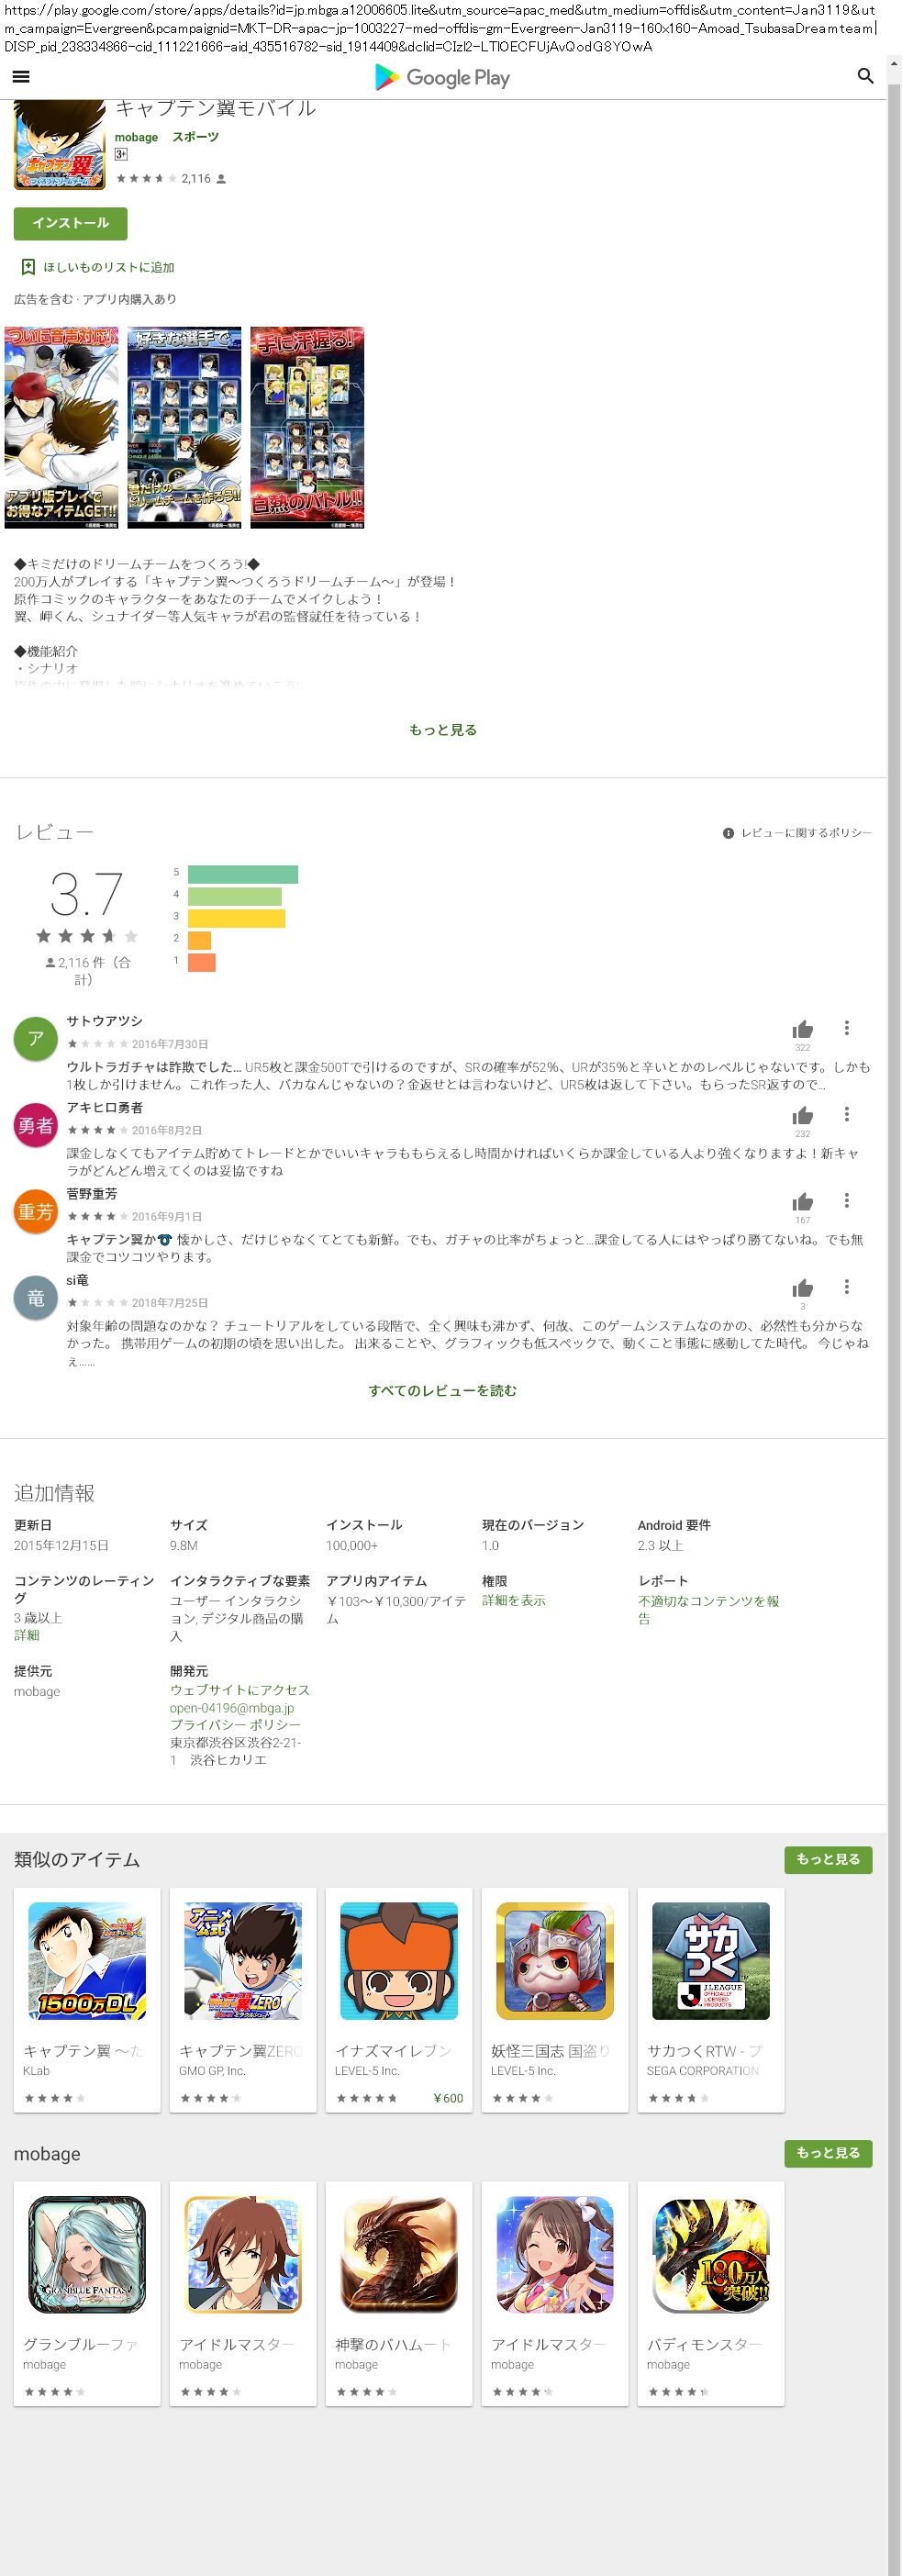Open the idol girl アイドルマスター app card
Viewport: 902px width, 2576px height.
(555, 2293)
